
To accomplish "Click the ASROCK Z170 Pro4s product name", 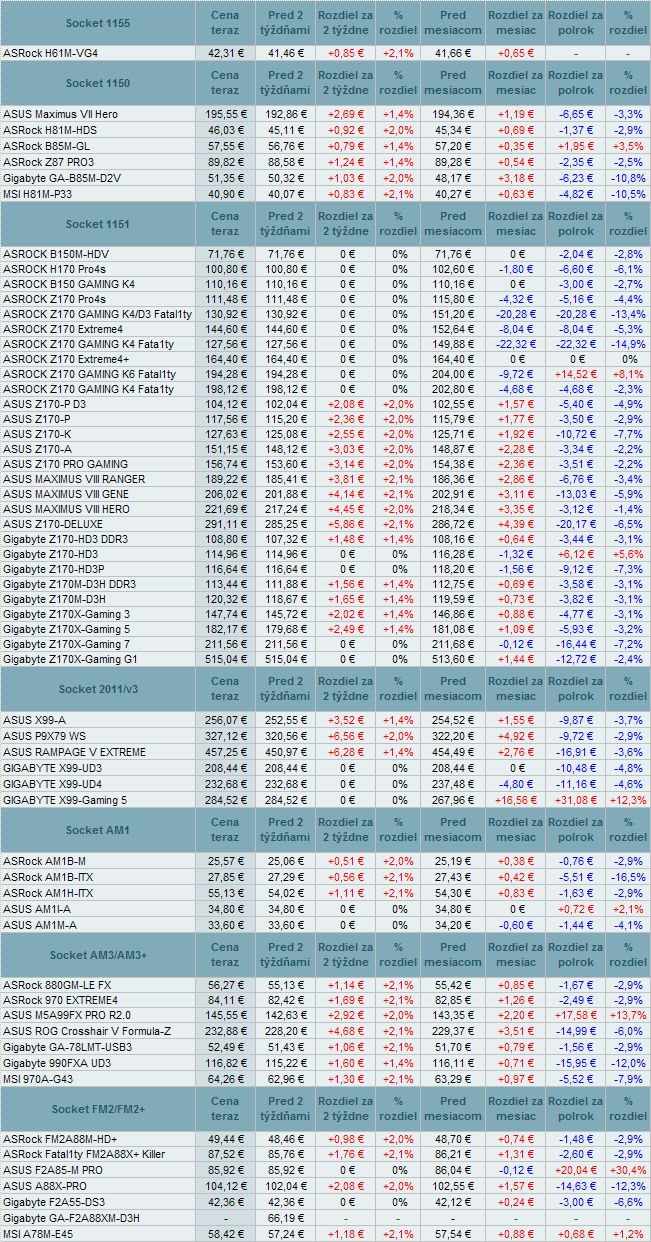I will pos(54,299).
